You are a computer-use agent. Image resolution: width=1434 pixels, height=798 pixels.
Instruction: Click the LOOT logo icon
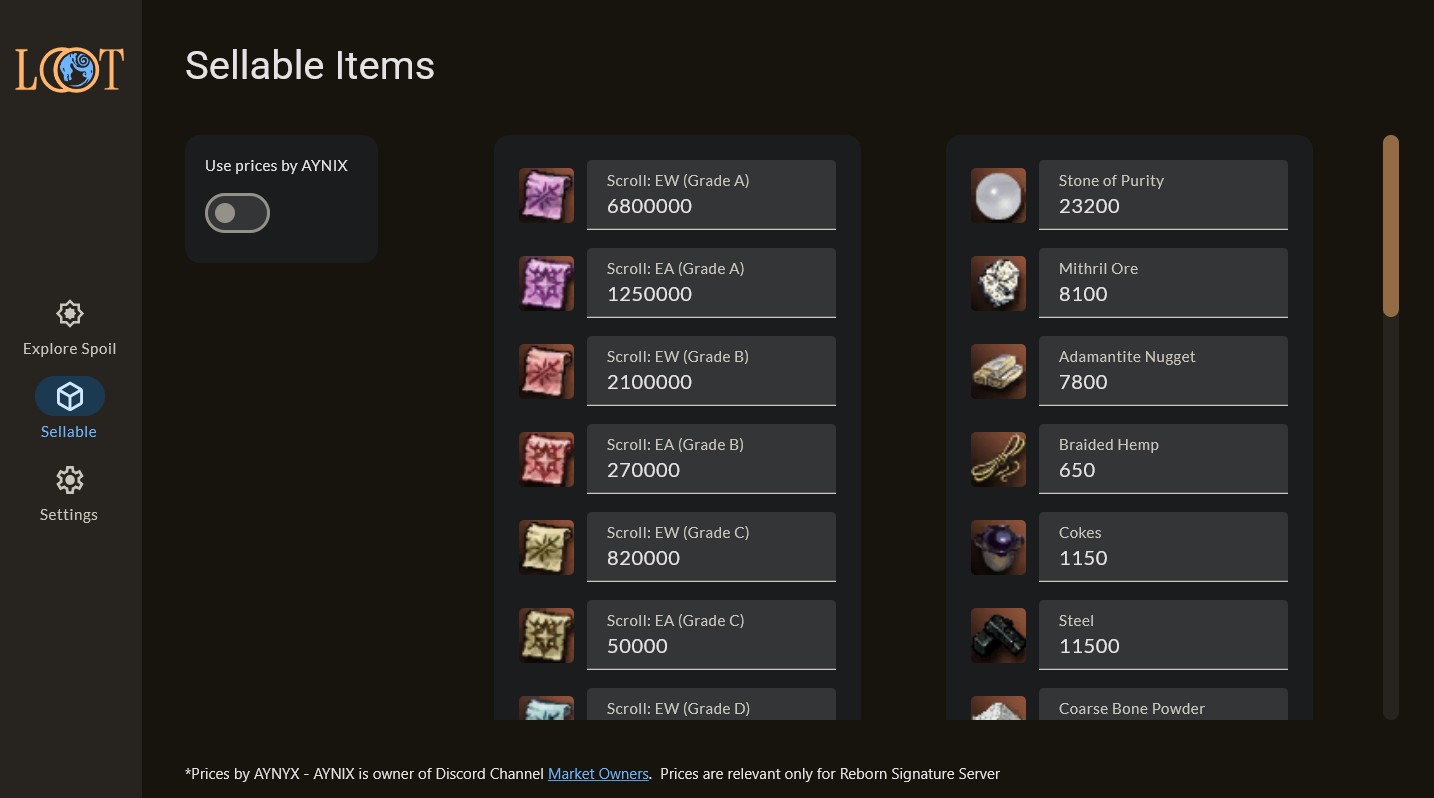pyautogui.click(x=69, y=70)
